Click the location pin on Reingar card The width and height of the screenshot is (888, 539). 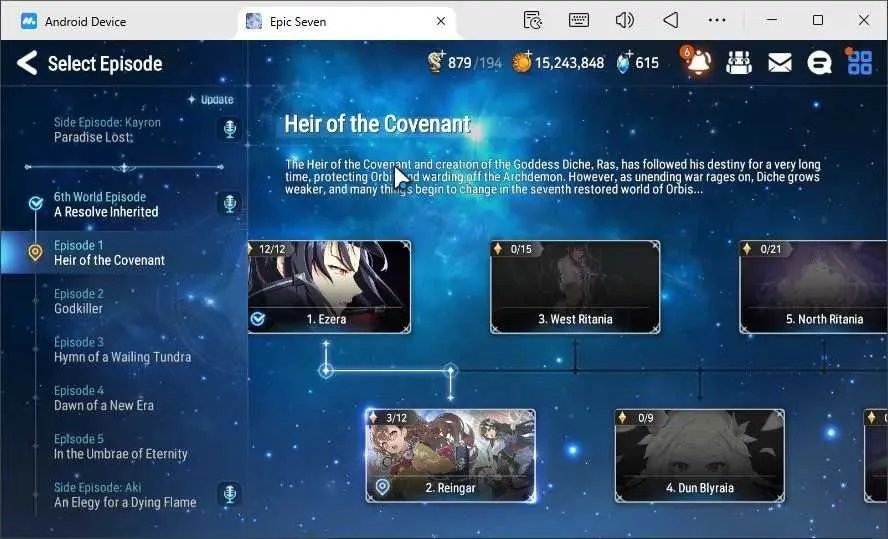click(382, 487)
